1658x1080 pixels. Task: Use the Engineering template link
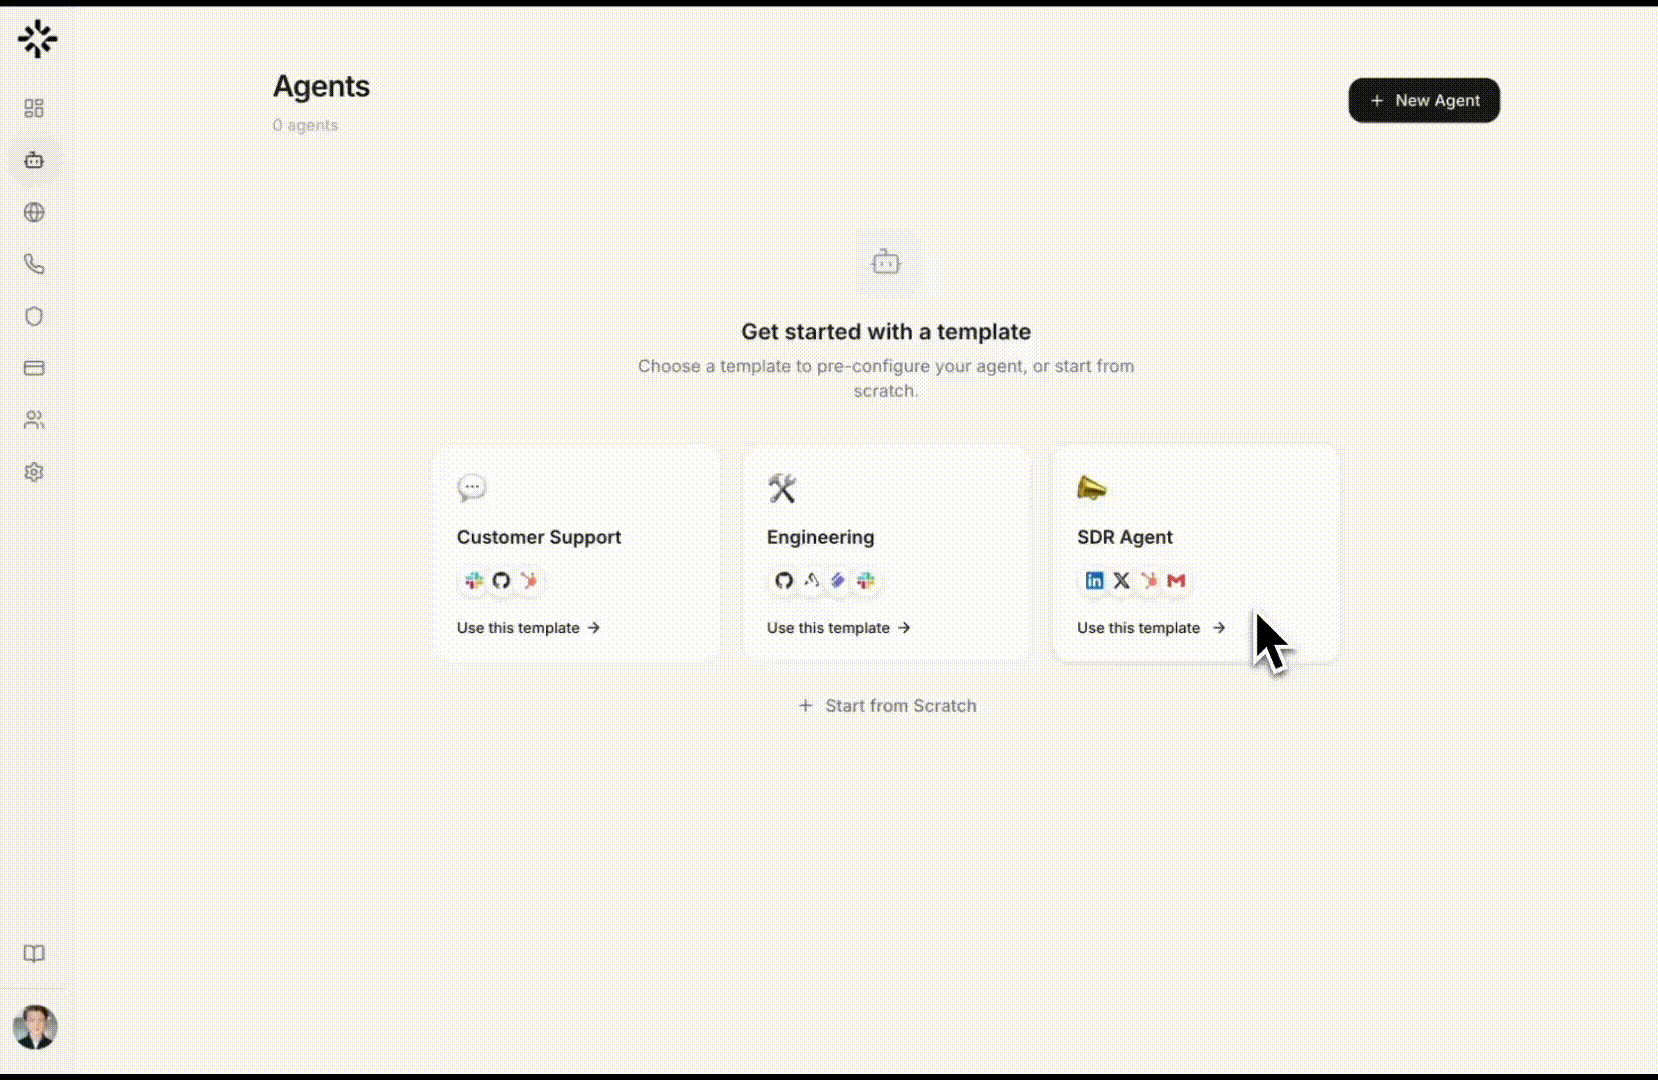838,628
